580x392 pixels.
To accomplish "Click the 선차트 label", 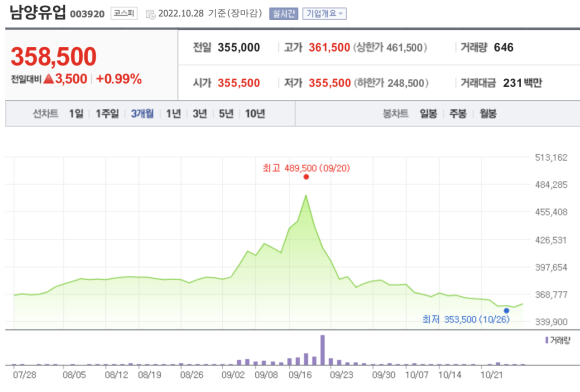I will 45,114.
